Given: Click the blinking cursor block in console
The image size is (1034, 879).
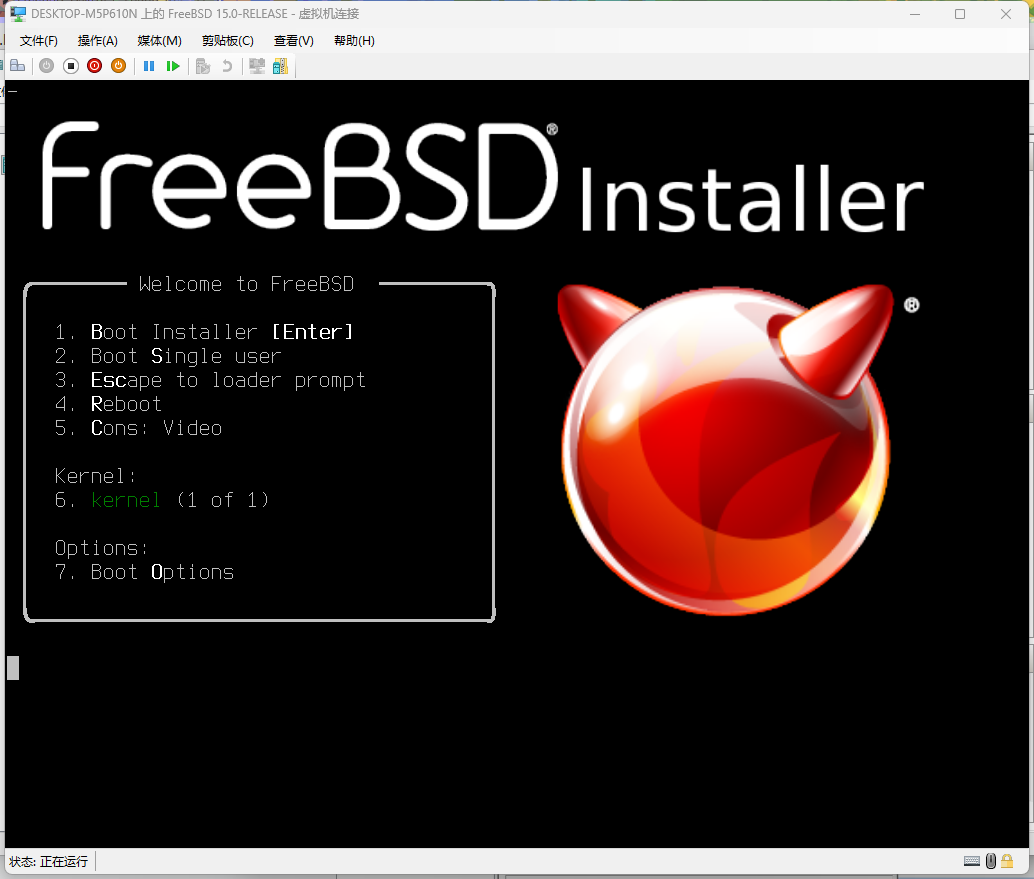Looking at the screenshot, I should (13, 668).
